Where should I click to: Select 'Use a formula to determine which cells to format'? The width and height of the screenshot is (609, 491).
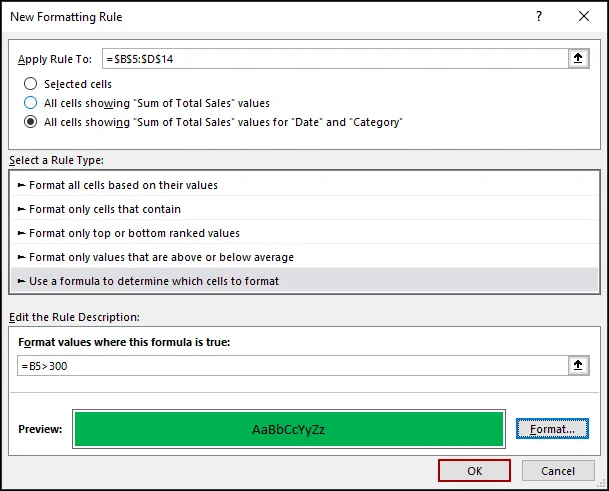pyautogui.click(x=304, y=281)
